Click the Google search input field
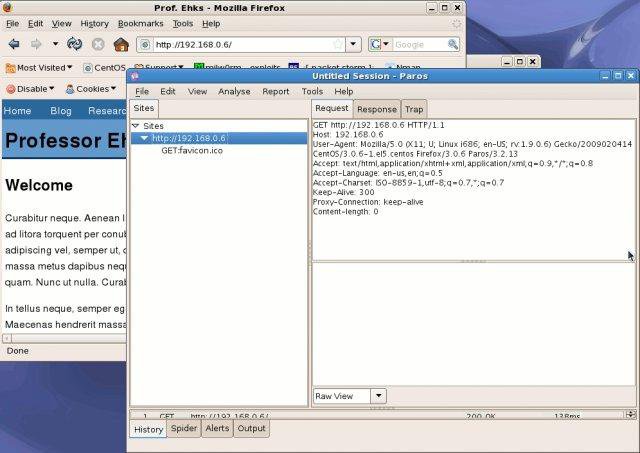The width and height of the screenshot is (640, 453). pos(420,44)
